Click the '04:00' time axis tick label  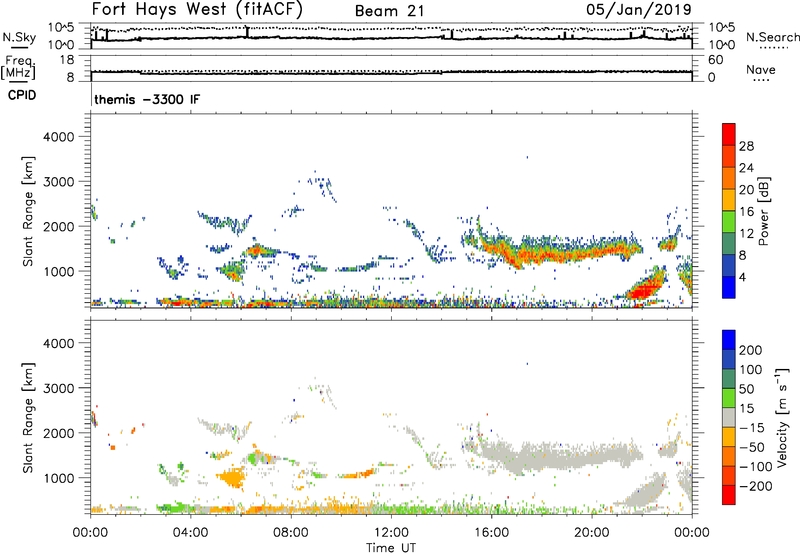tap(190, 533)
